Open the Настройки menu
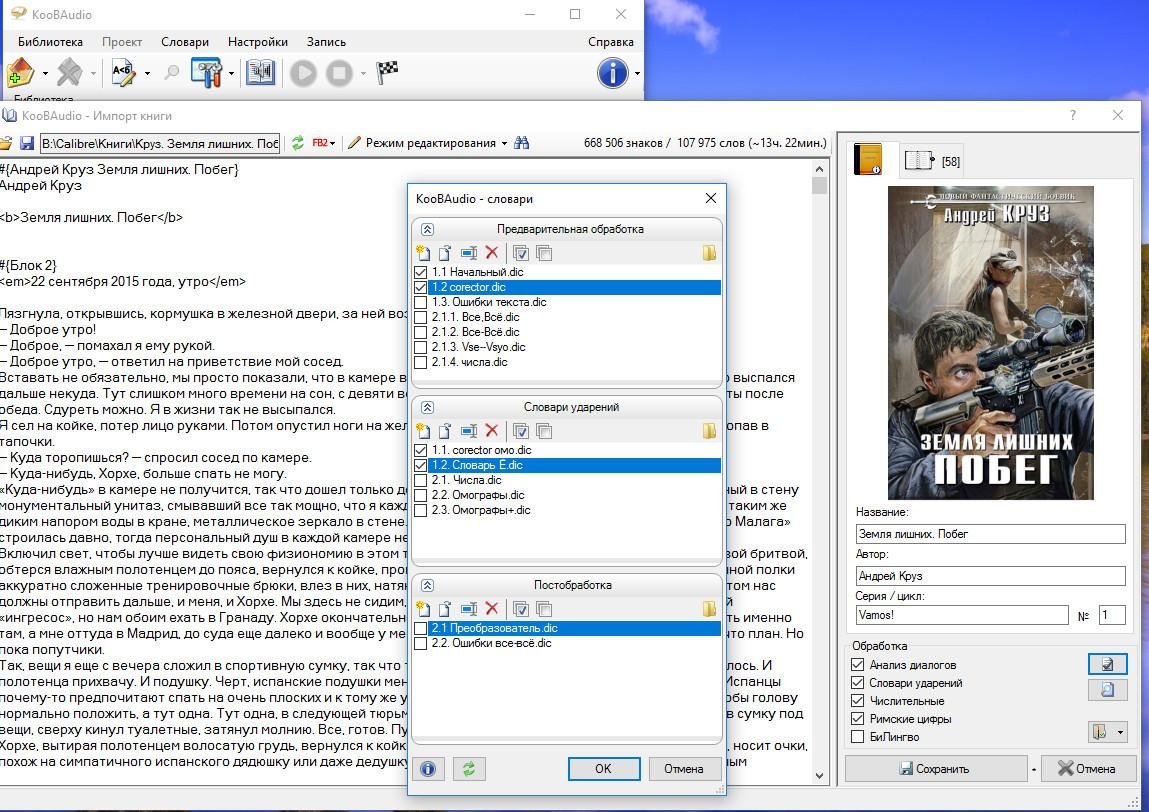Screen dimensions: 1149x812 (258, 42)
